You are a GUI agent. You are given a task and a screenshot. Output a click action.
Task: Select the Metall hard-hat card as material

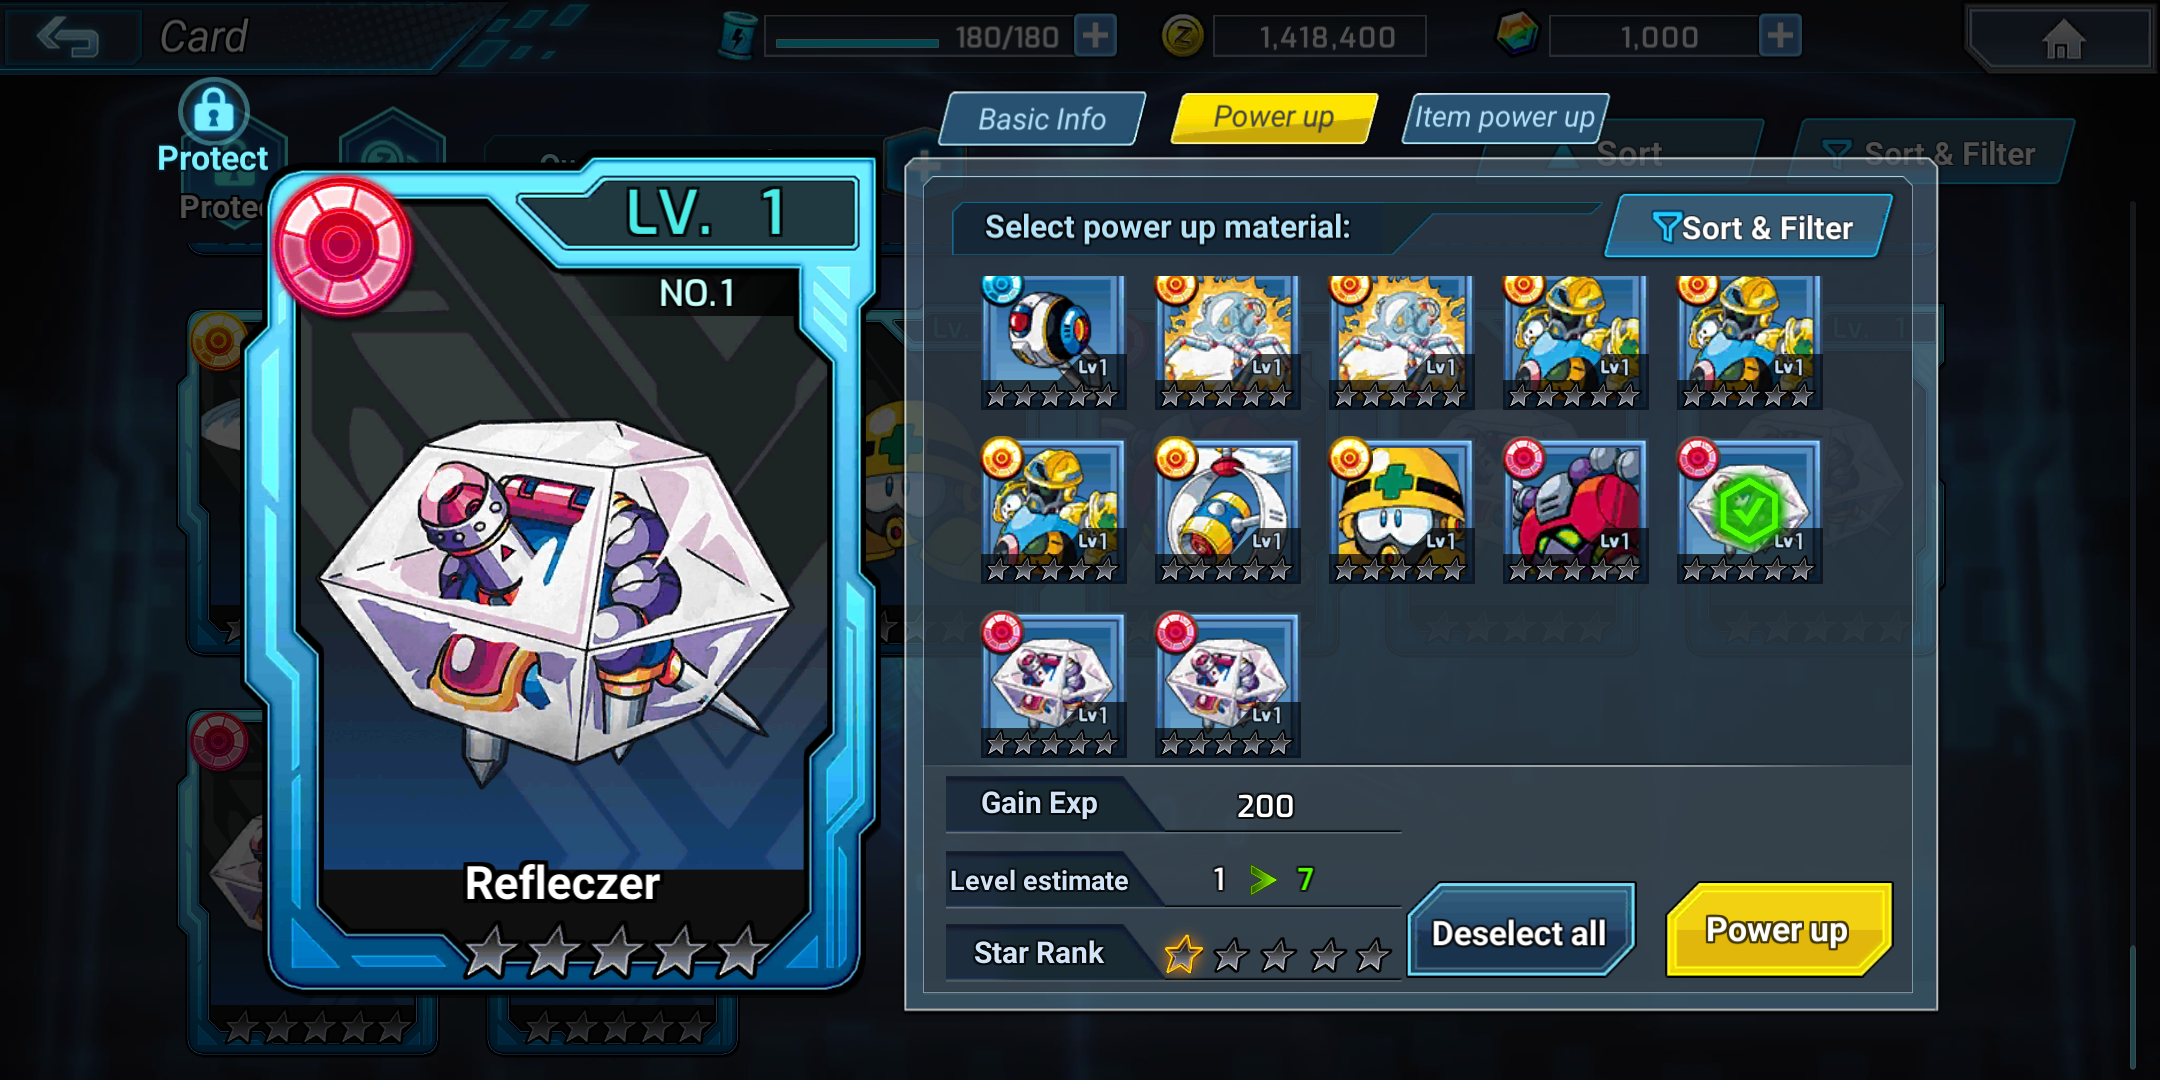(x=1401, y=511)
